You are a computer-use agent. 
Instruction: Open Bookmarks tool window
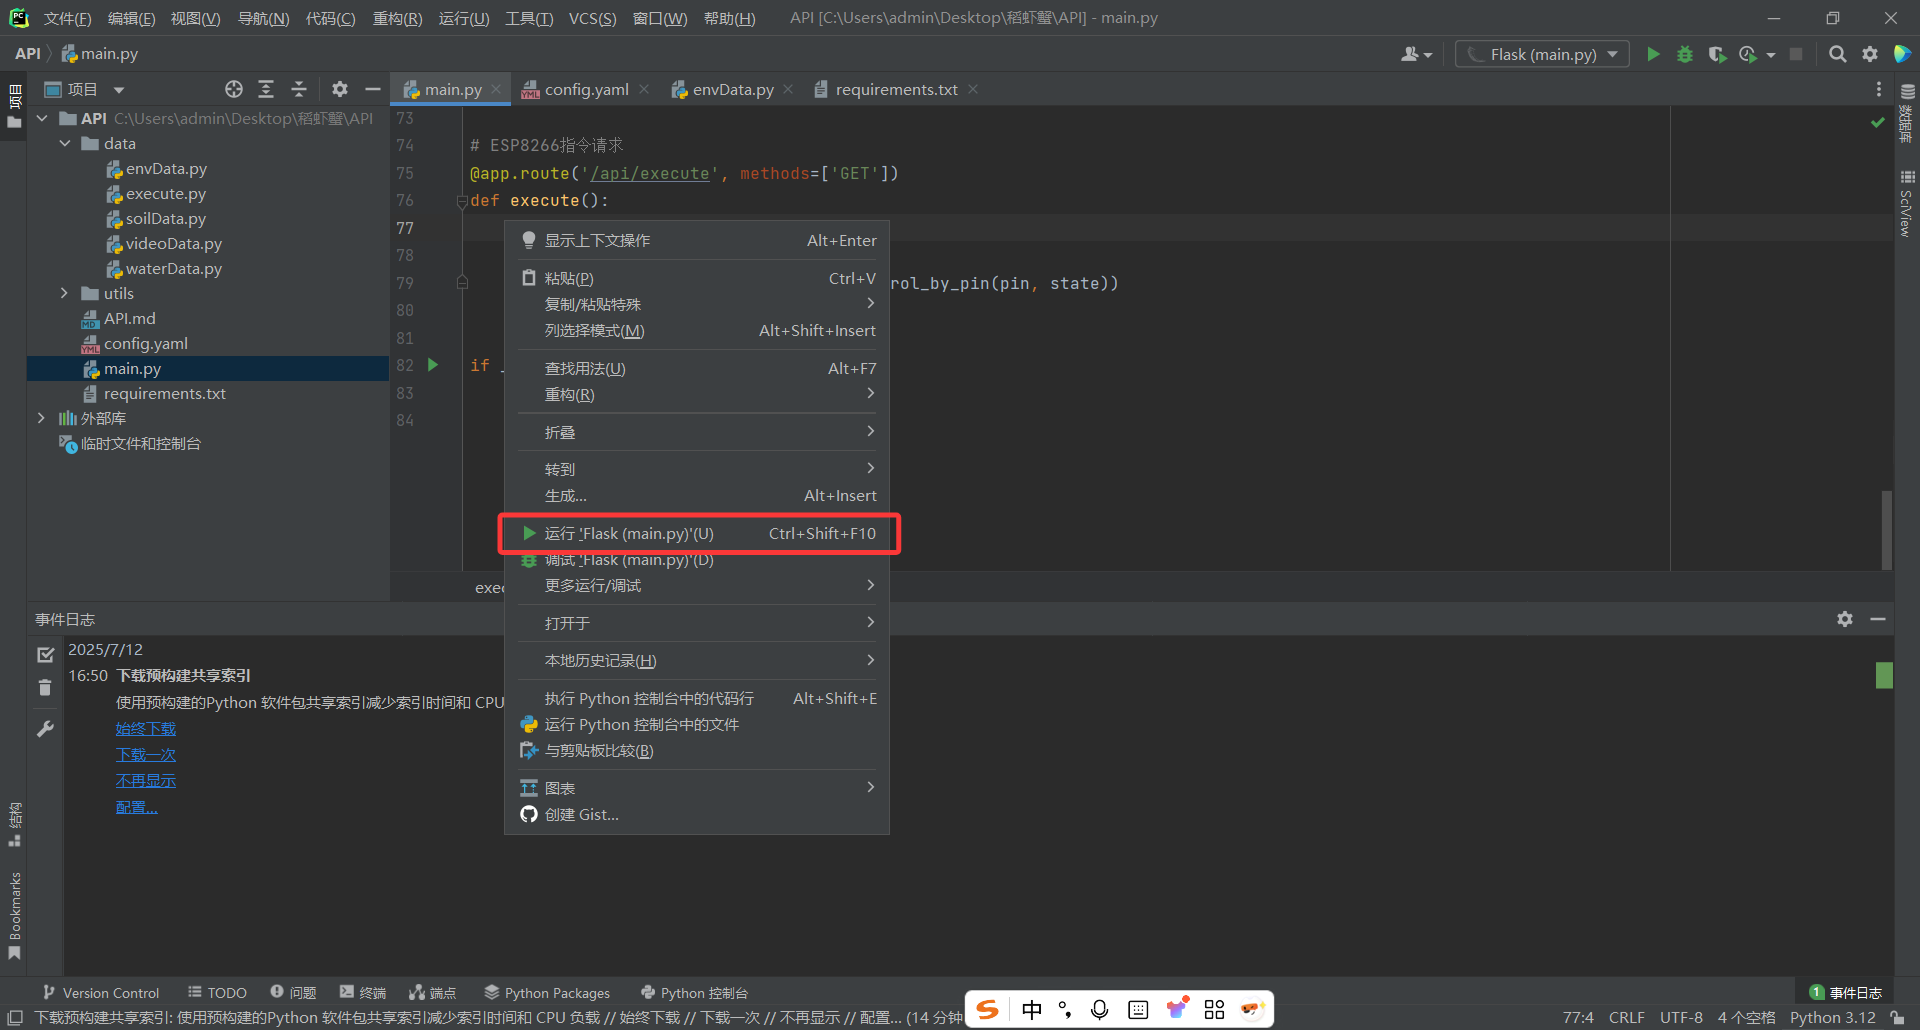tap(14, 915)
